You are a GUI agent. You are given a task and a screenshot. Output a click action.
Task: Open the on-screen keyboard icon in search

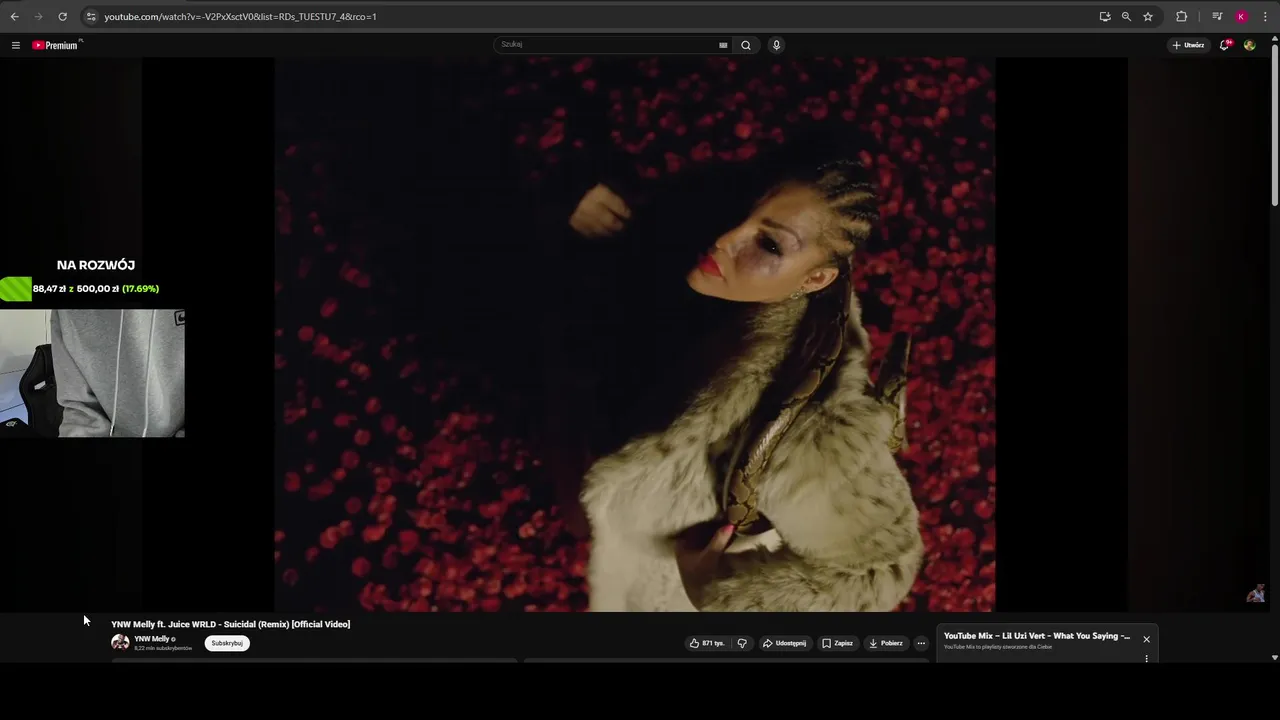723,45
